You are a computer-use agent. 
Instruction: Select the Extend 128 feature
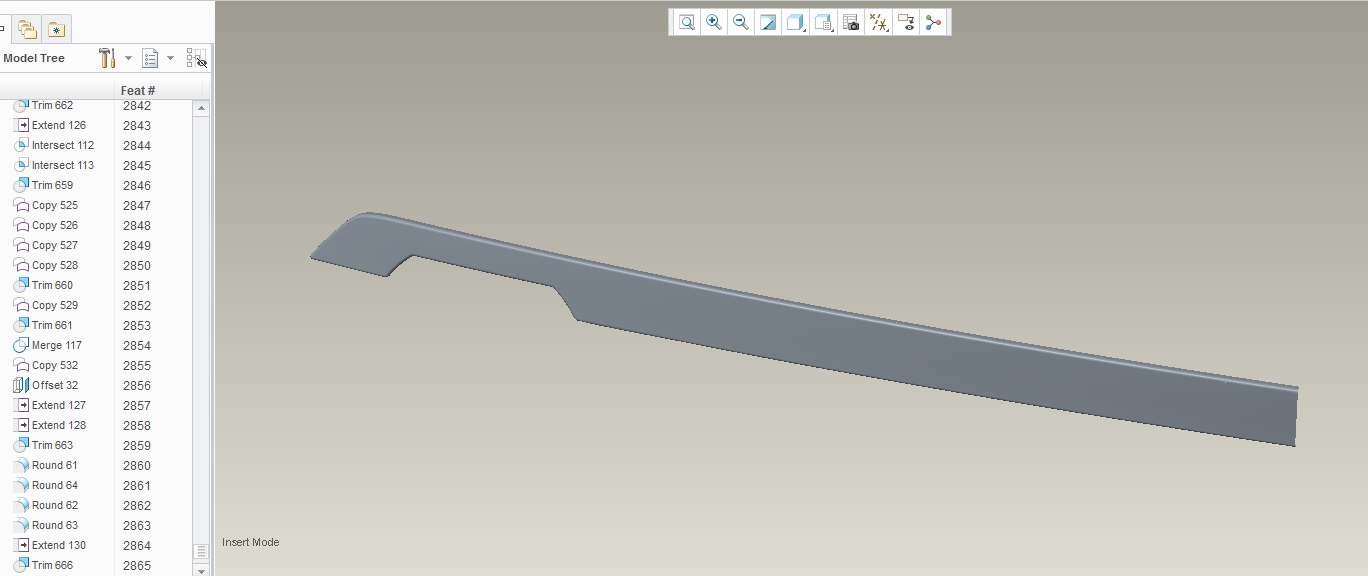(50, 425)
